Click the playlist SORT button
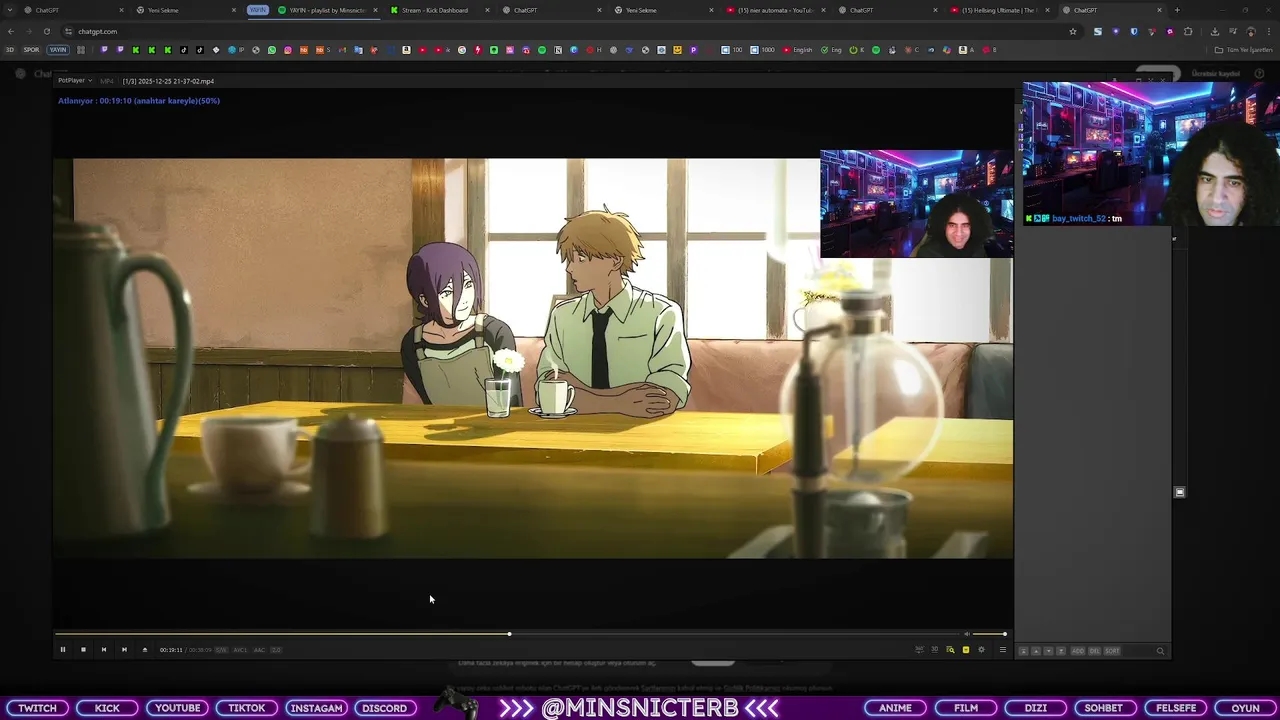1280x720 pixels. coord(1112,651)
